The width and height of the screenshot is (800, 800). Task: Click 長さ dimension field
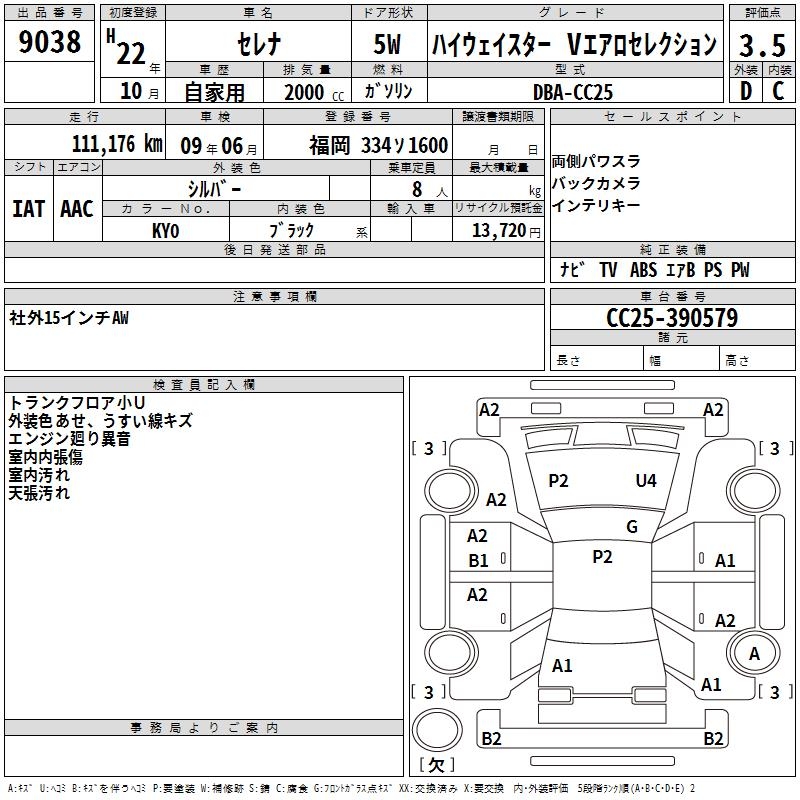click(596, 358)
